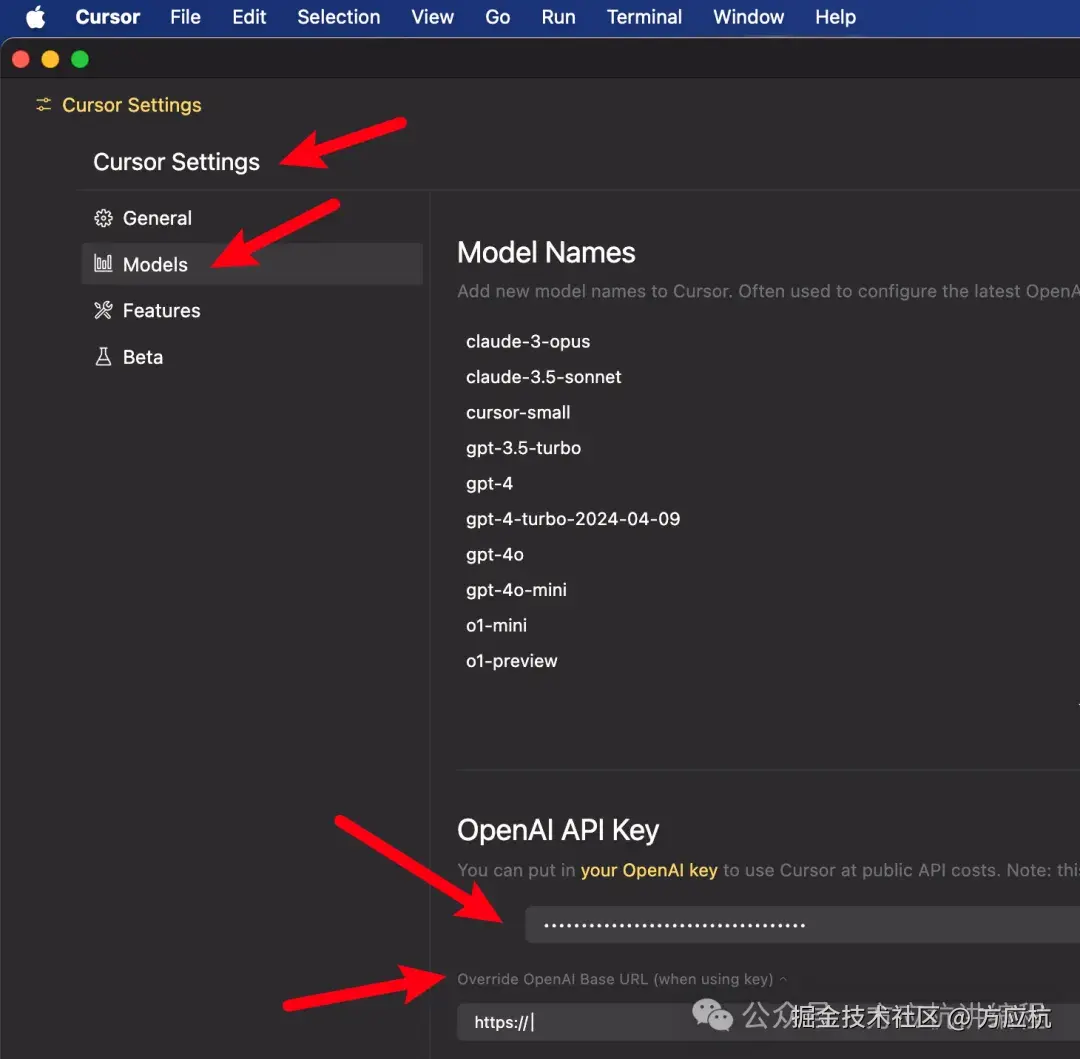
Task: Open the Terminal menu
Action: pos(644,17)
